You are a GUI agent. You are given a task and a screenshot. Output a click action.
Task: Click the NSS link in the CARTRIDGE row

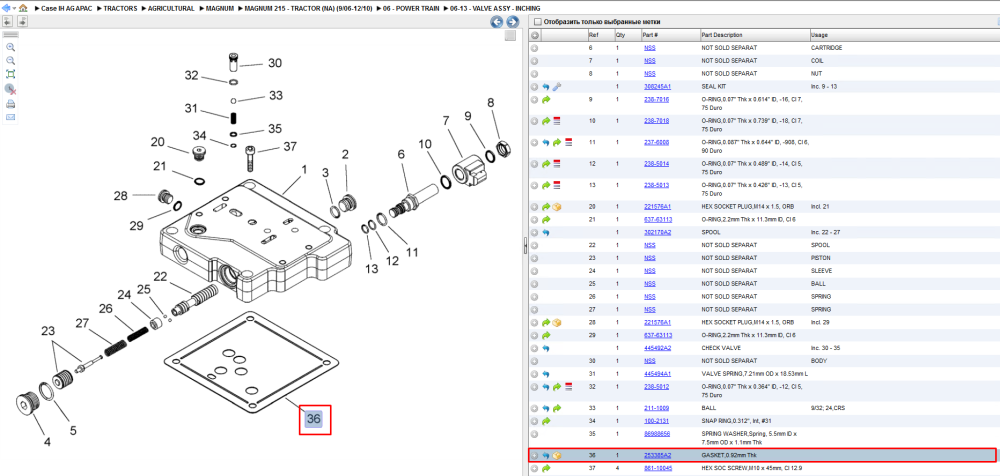click(649, 48)
